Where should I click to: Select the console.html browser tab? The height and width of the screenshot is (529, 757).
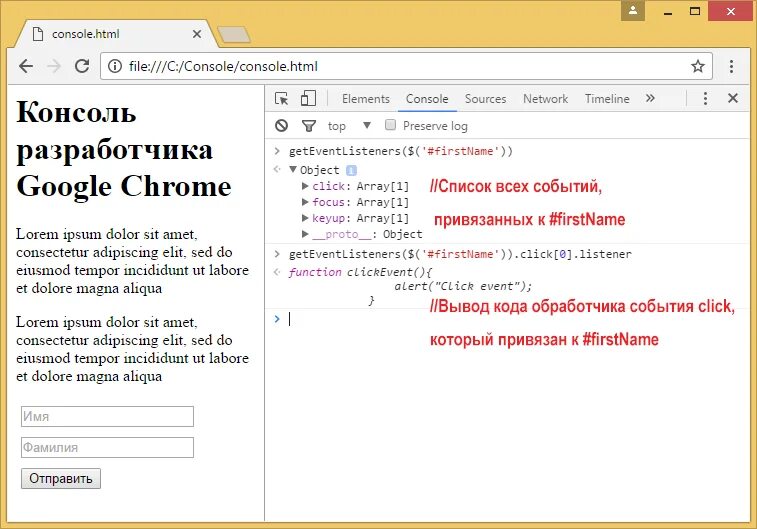116,34
